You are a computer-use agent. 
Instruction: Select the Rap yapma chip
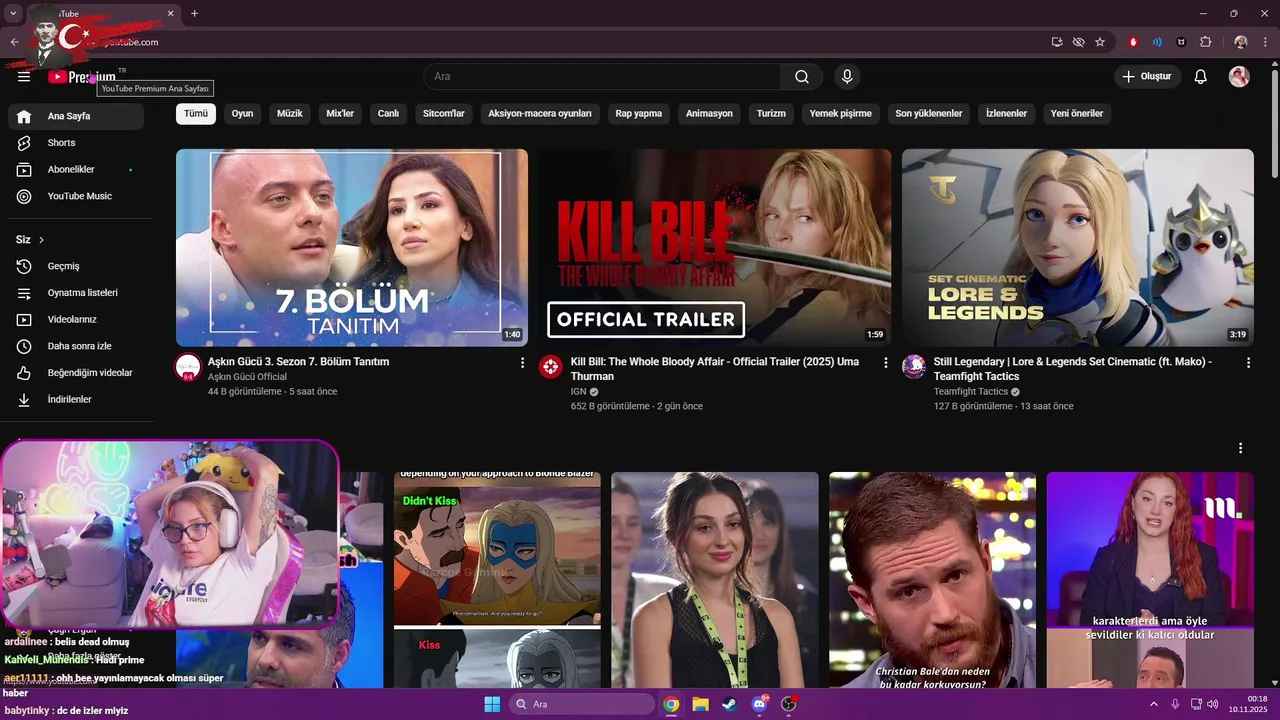pos(639,113)
